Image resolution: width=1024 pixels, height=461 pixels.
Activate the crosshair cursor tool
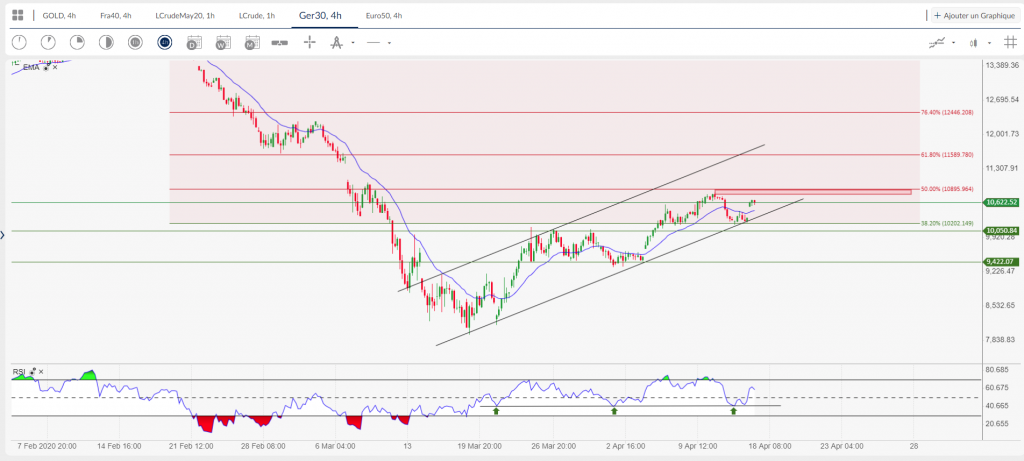pyautogui.click(x=309, y=42)
